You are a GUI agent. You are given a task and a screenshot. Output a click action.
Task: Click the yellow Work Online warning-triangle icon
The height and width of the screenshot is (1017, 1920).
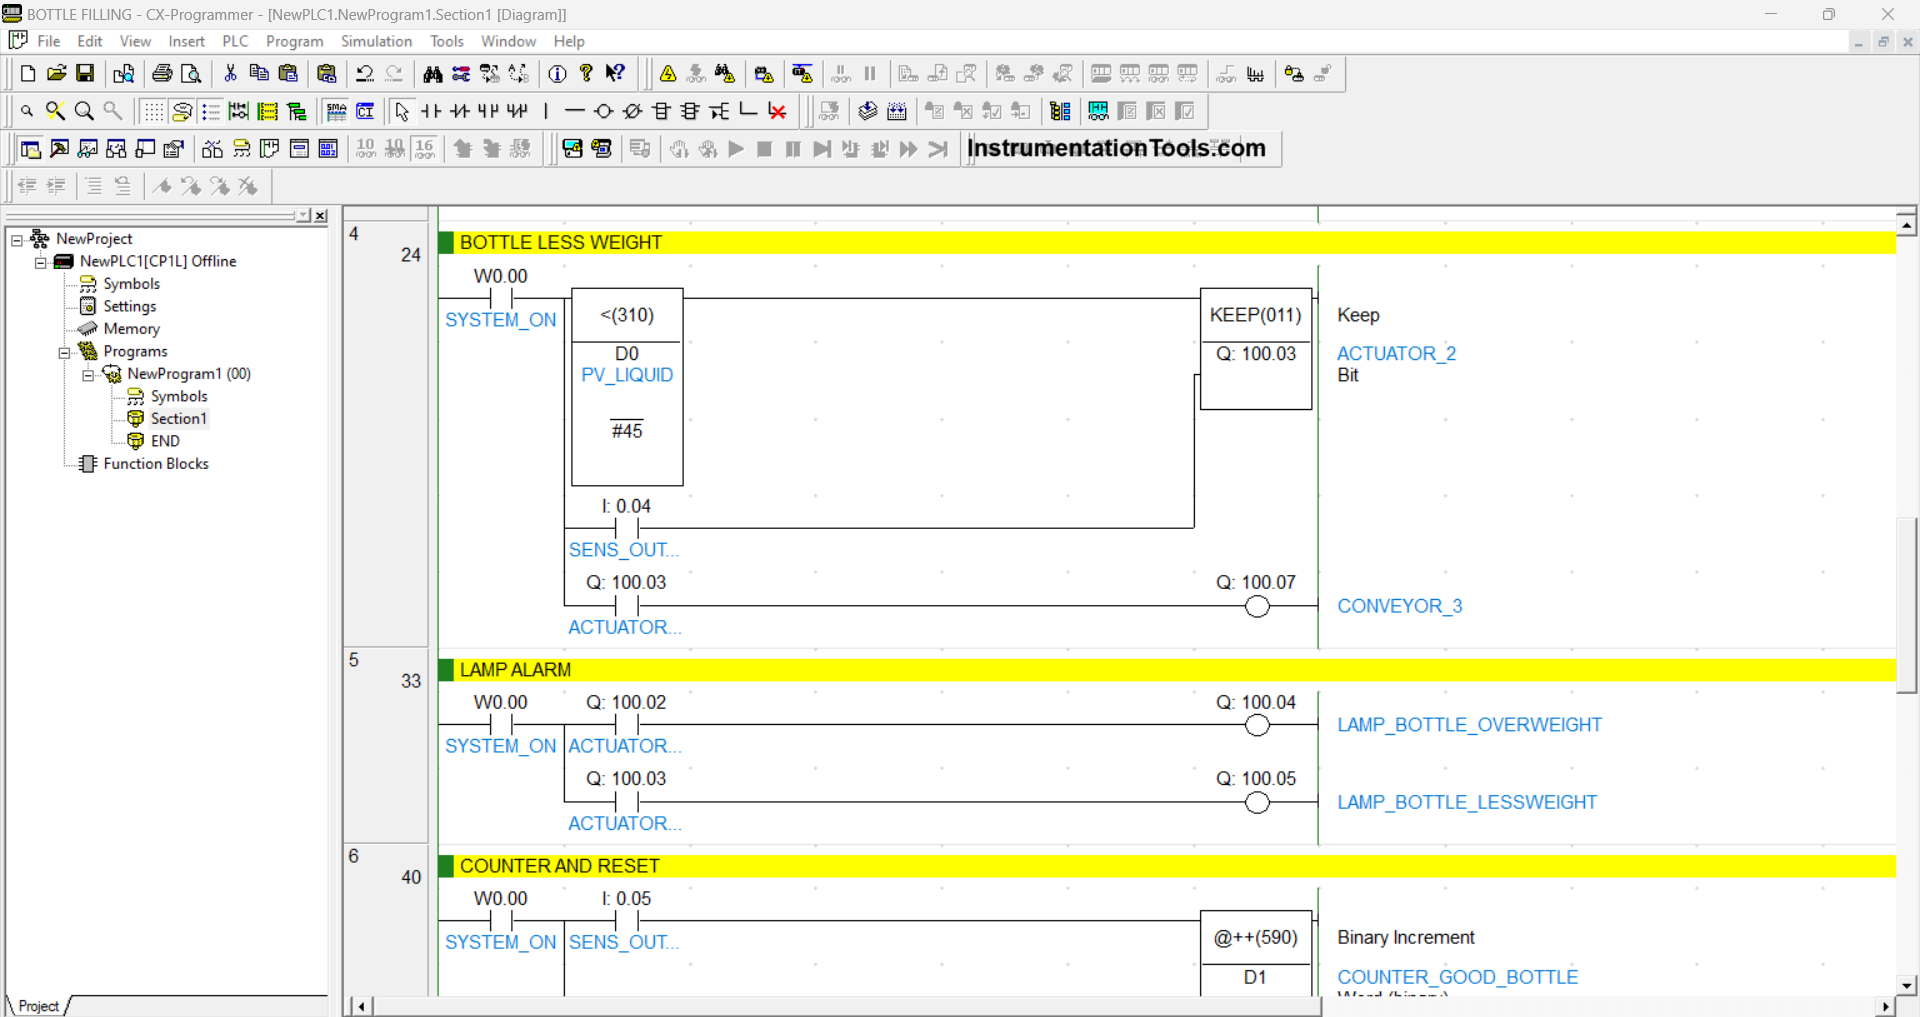[668, 73]
